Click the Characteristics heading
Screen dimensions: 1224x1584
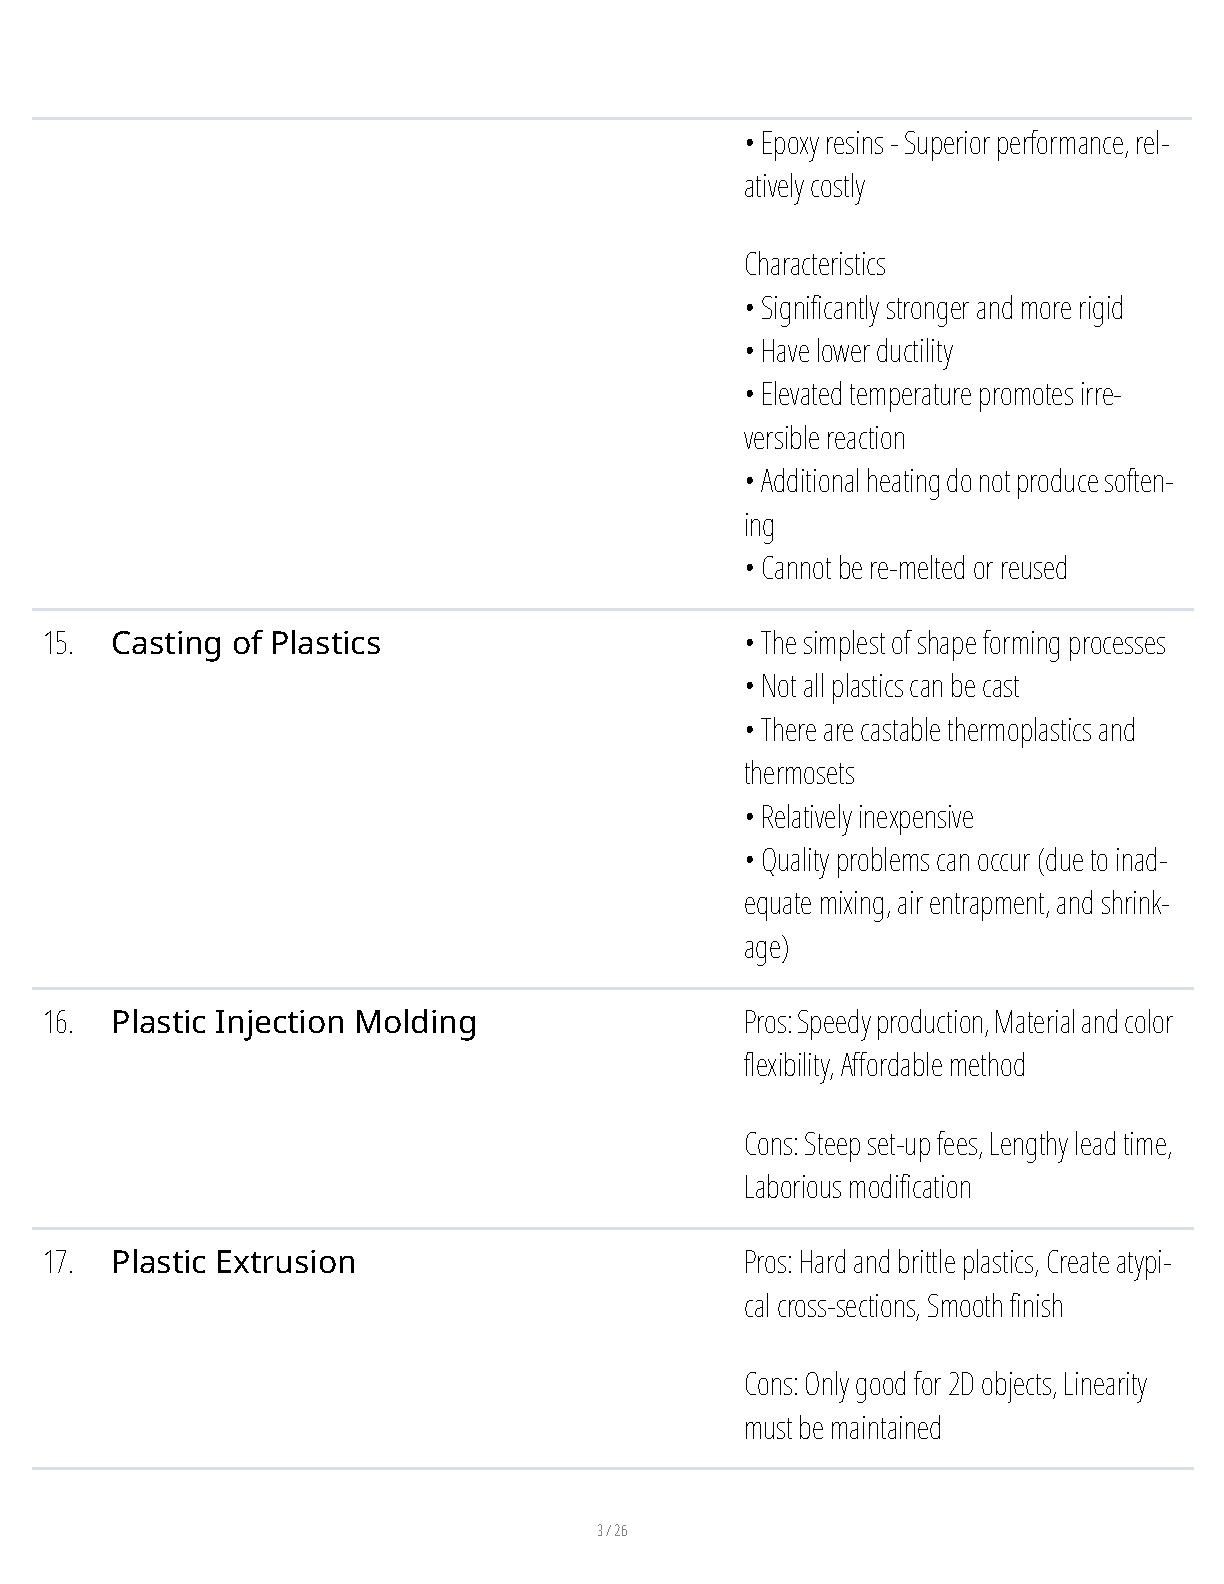pos(815,264)
